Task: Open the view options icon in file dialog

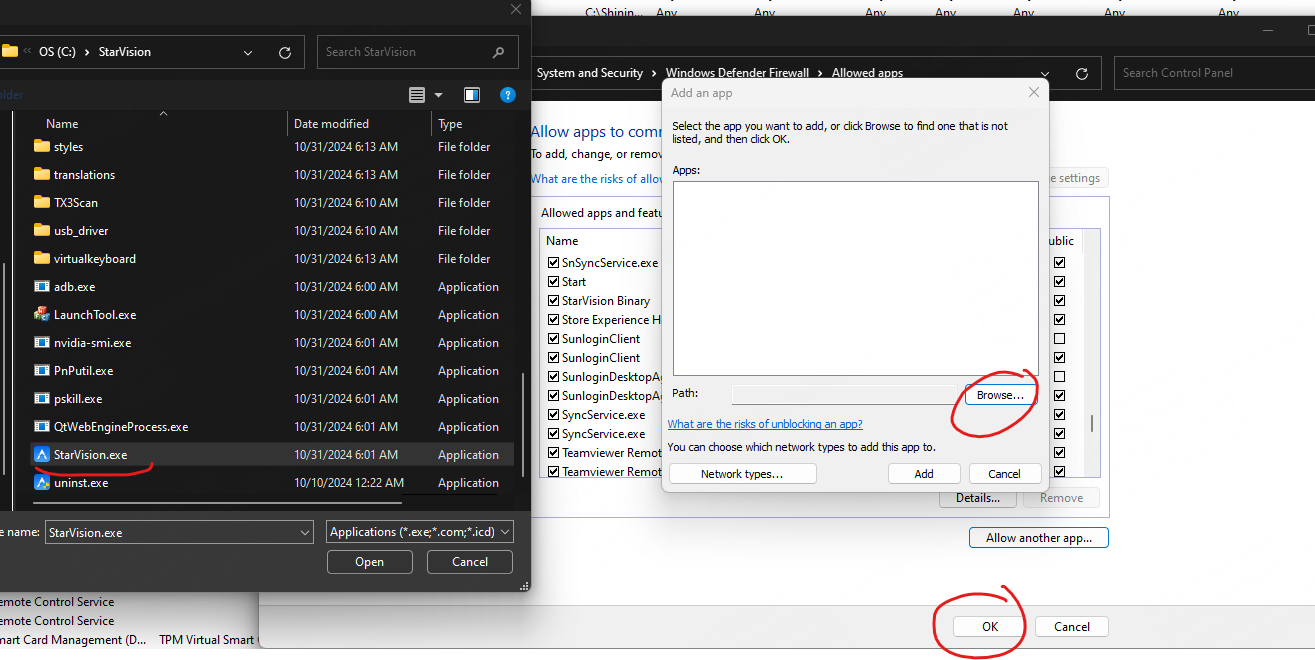Action: click(x=418, y=95)
